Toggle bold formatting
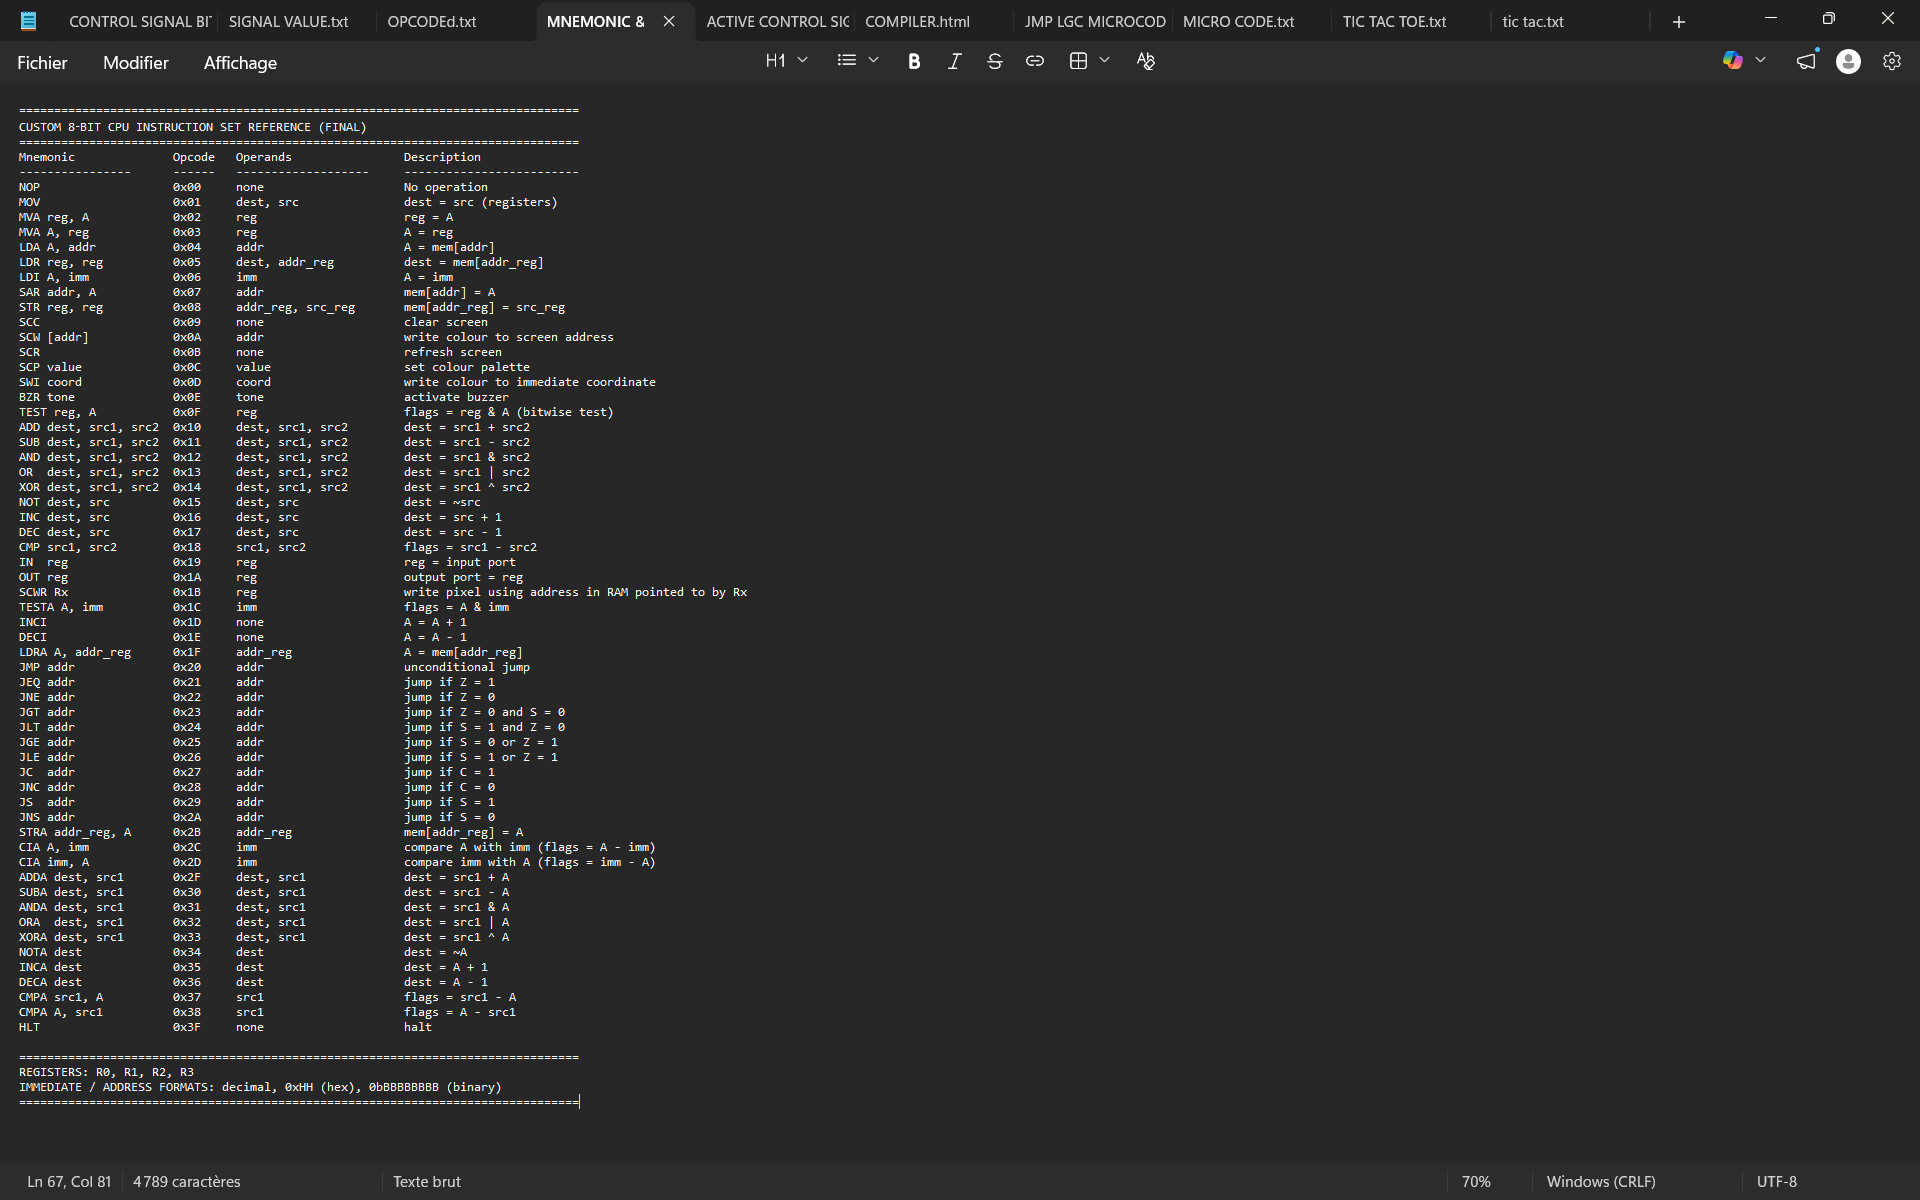The image size is (1920, 1200). pyautogui.click(x=913, y=61)
